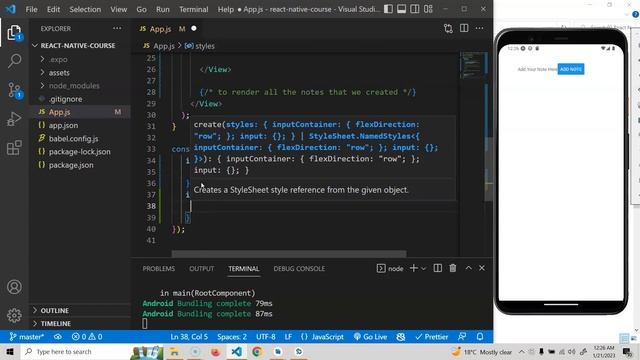Click the master branch status item
The width and height of the screenshot is (640, 360).
coord(27,337)
